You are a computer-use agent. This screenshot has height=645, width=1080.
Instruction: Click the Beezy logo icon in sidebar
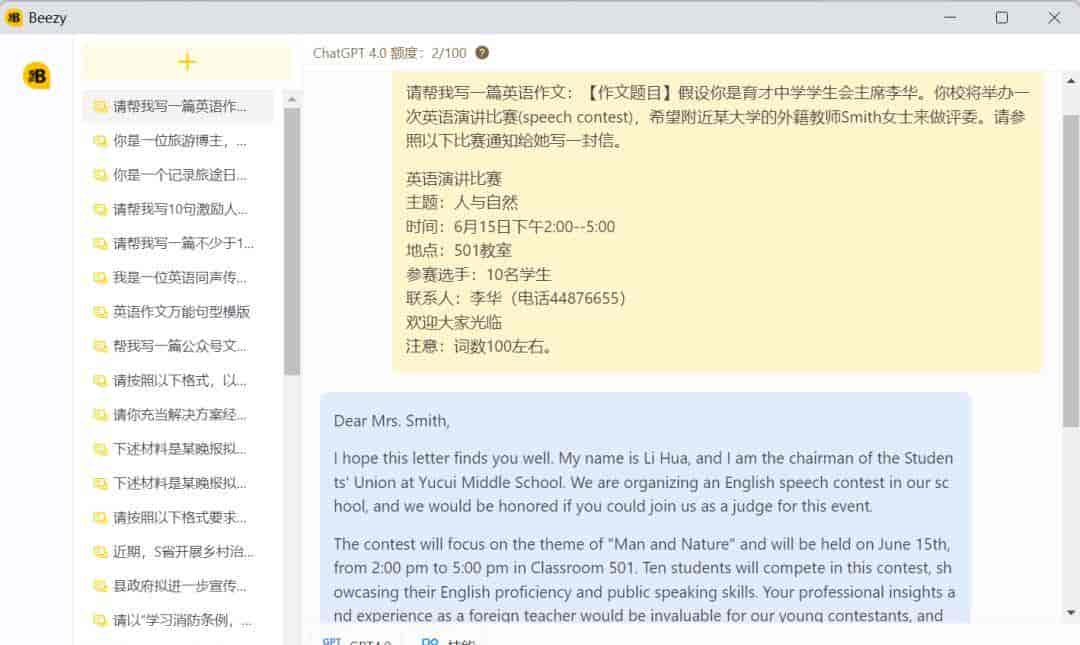[x=36, y=75]
